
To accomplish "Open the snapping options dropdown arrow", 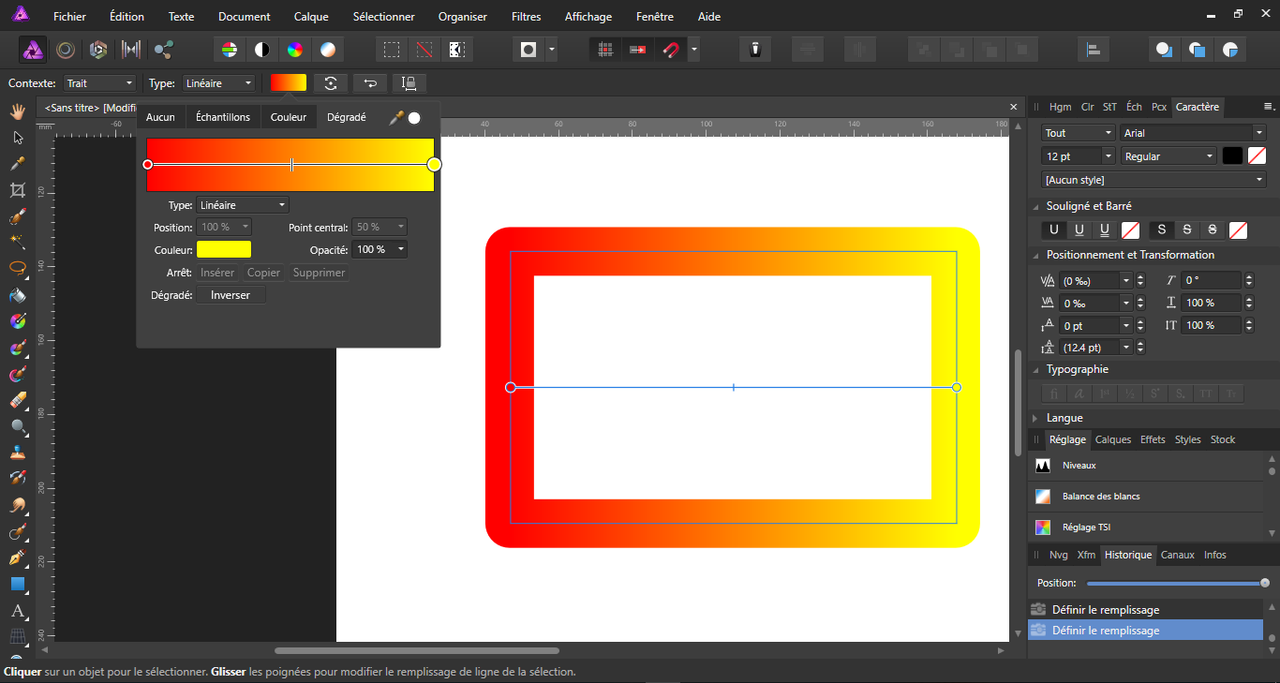I will (x=694, y=49).
